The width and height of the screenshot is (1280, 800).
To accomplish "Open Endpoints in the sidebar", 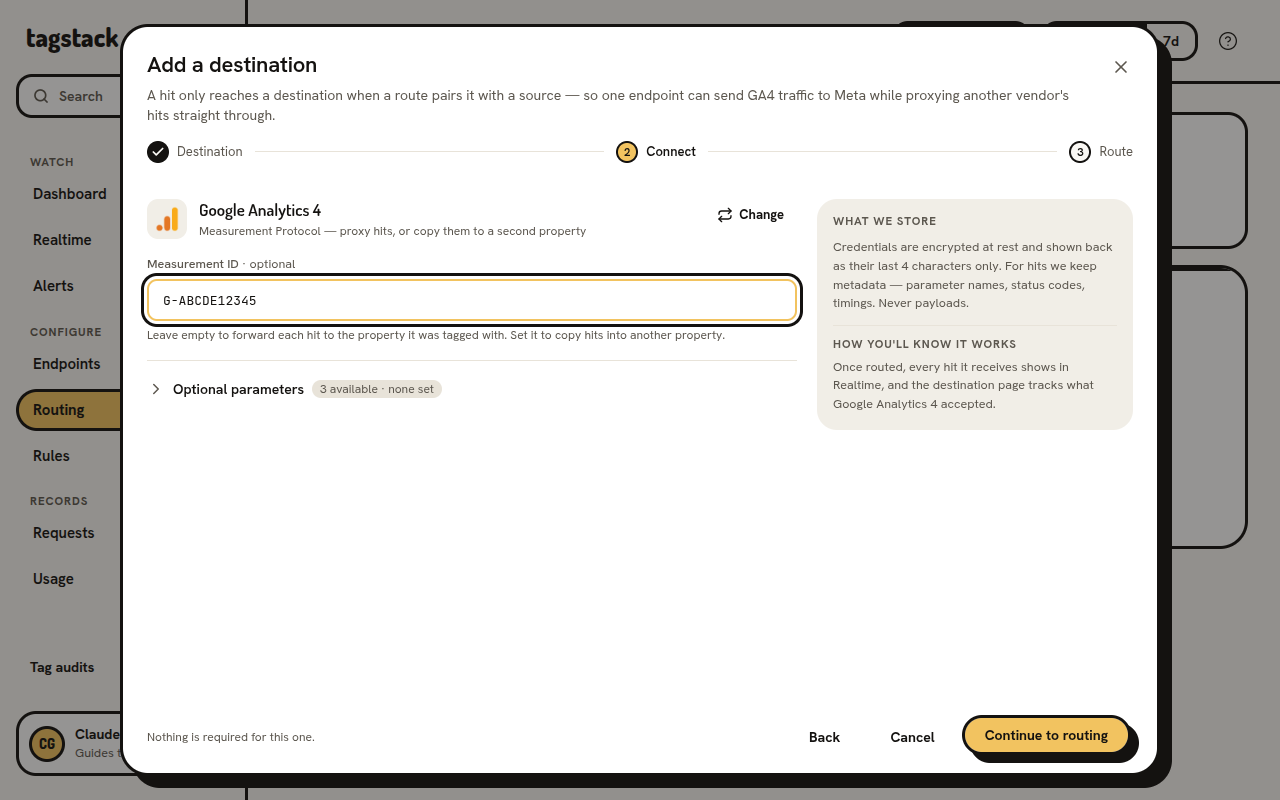I will click(x=67, y=364).
